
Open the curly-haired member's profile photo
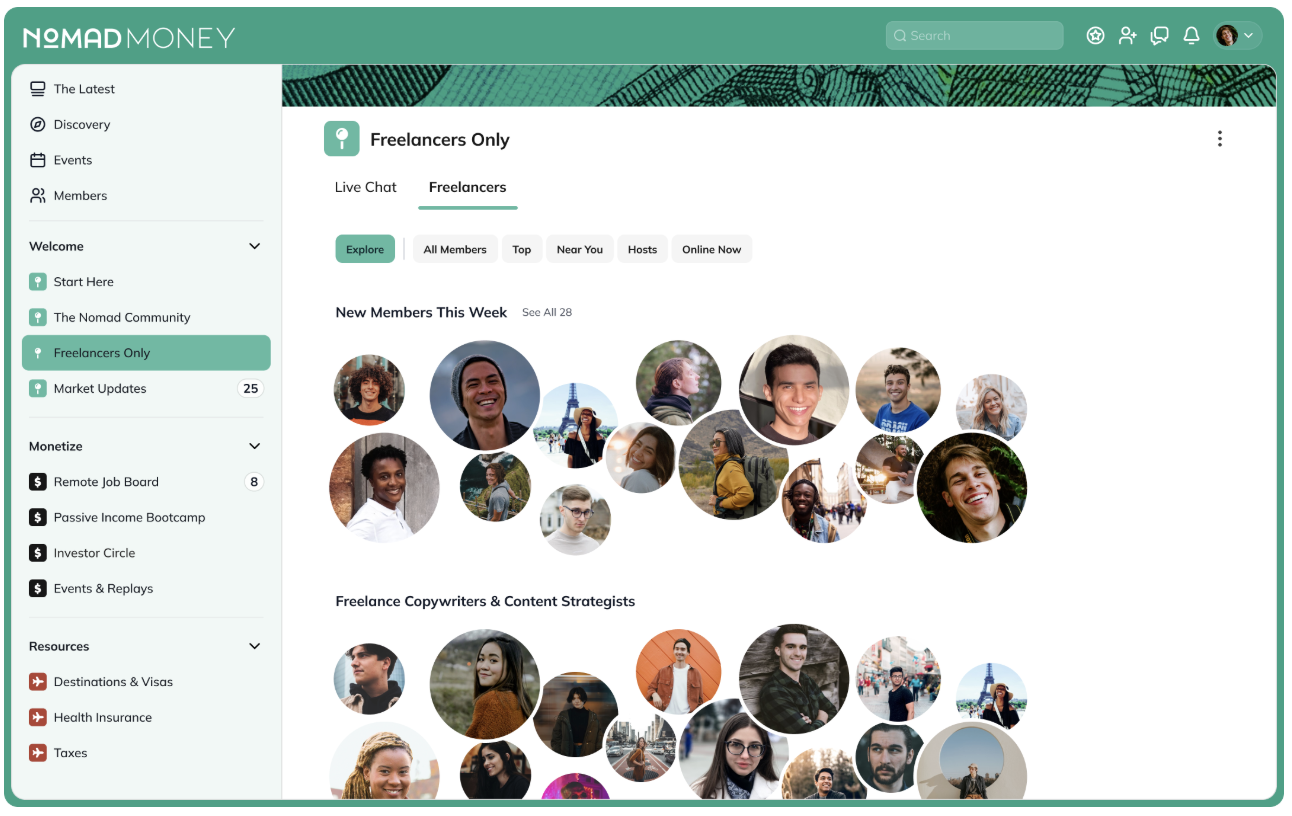click(369, 390)
